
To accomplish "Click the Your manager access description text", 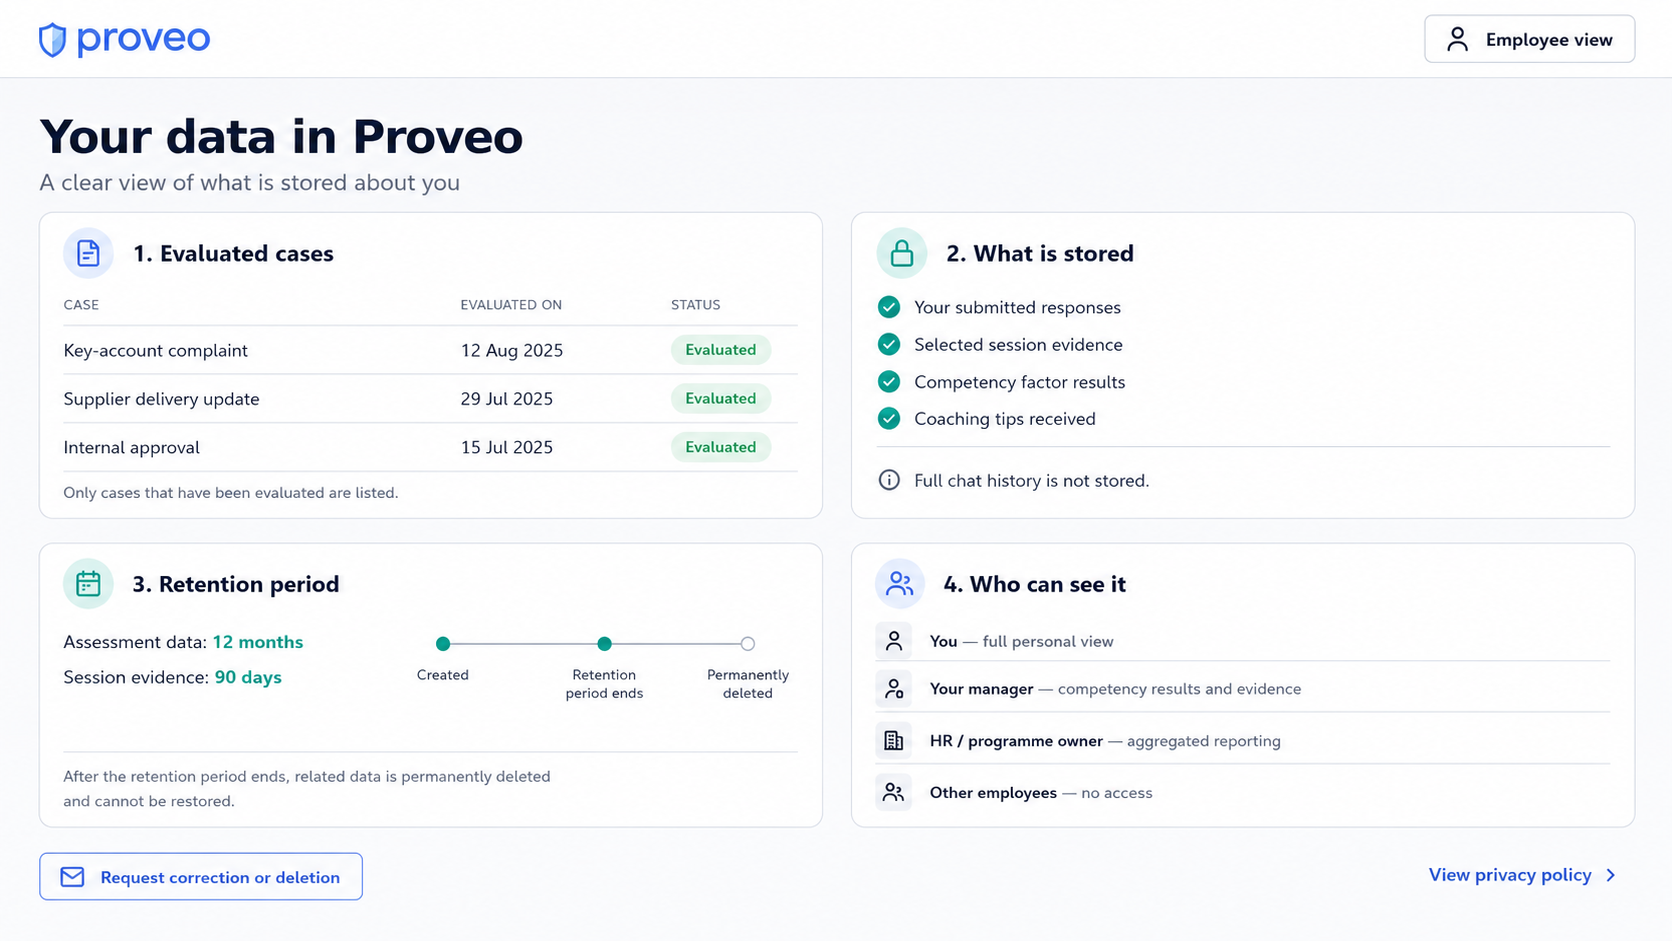I will pos(1180,689).
